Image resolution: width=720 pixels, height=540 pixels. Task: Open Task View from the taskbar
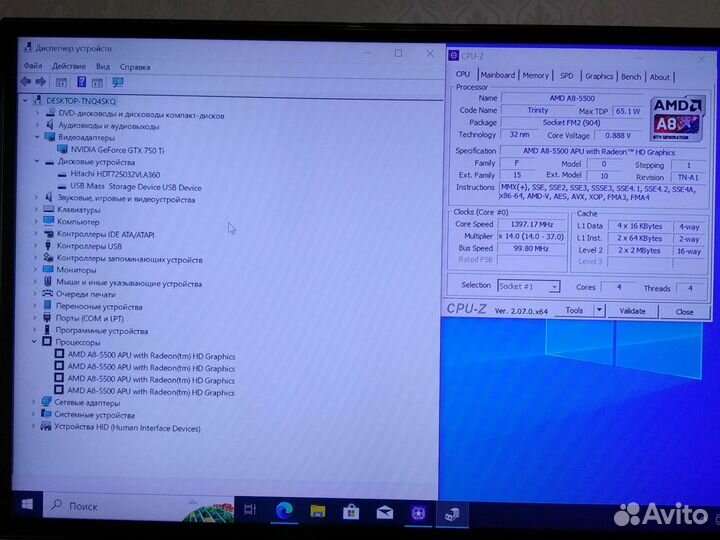[250, 509]
